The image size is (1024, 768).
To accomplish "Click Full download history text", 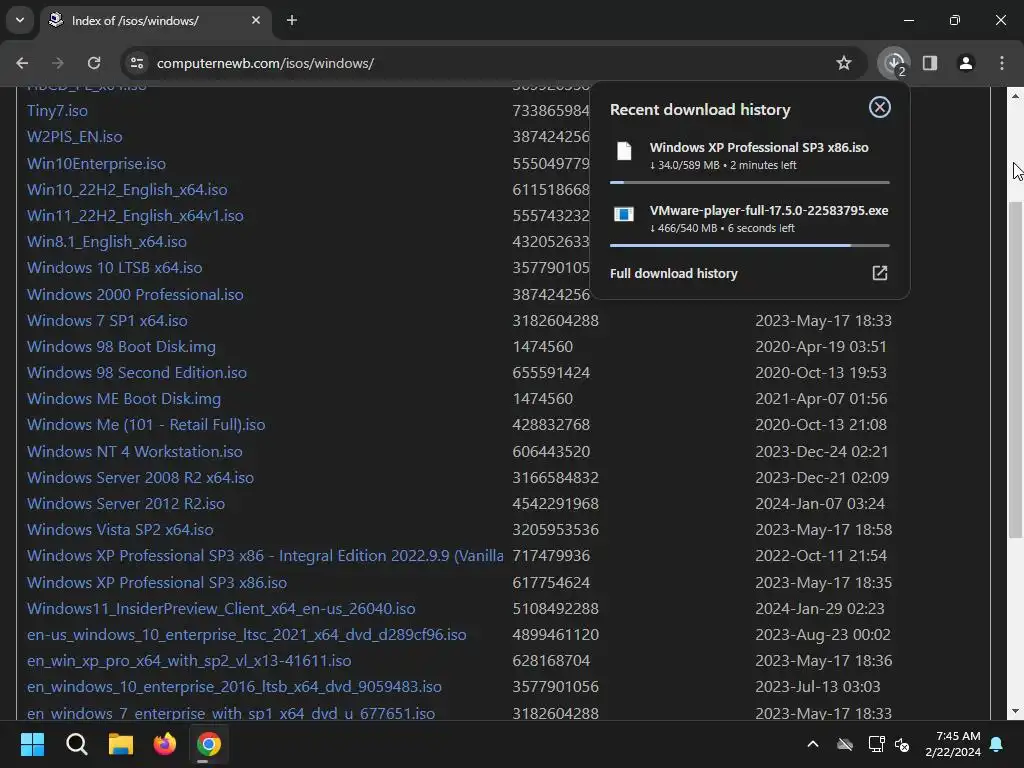I will 673,273.
